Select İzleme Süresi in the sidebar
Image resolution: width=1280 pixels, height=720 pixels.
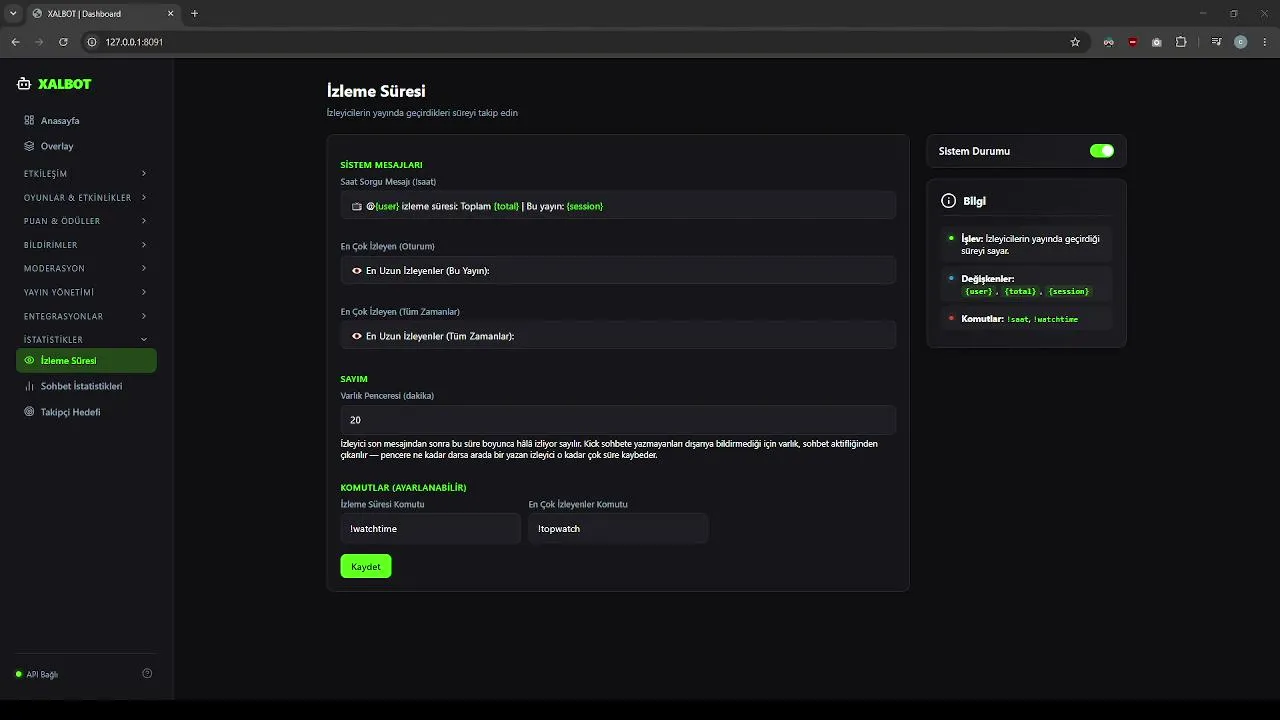(x=87, y=360)
